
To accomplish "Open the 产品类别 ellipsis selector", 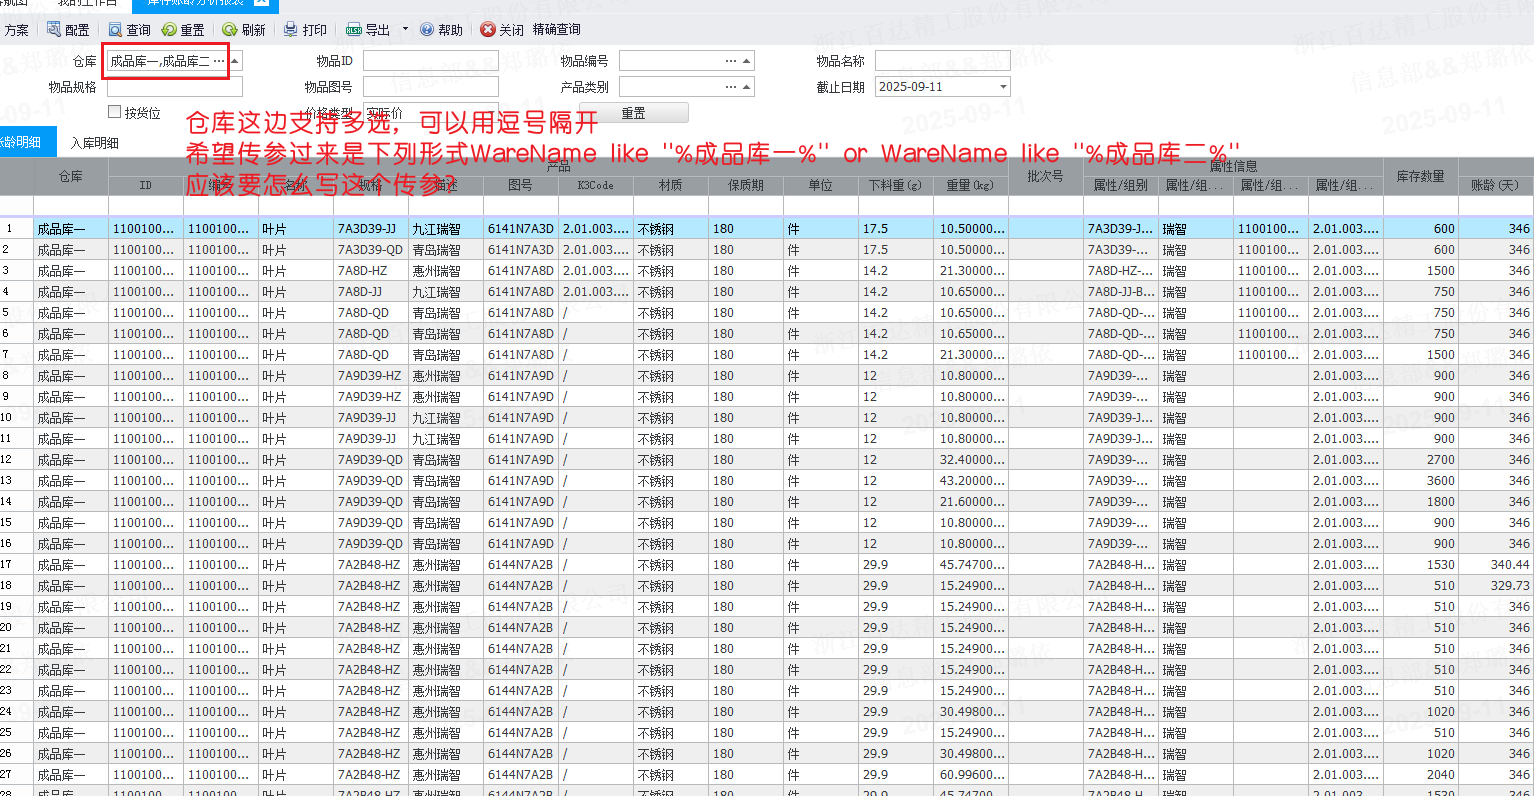I will click(x=731, y=87).
